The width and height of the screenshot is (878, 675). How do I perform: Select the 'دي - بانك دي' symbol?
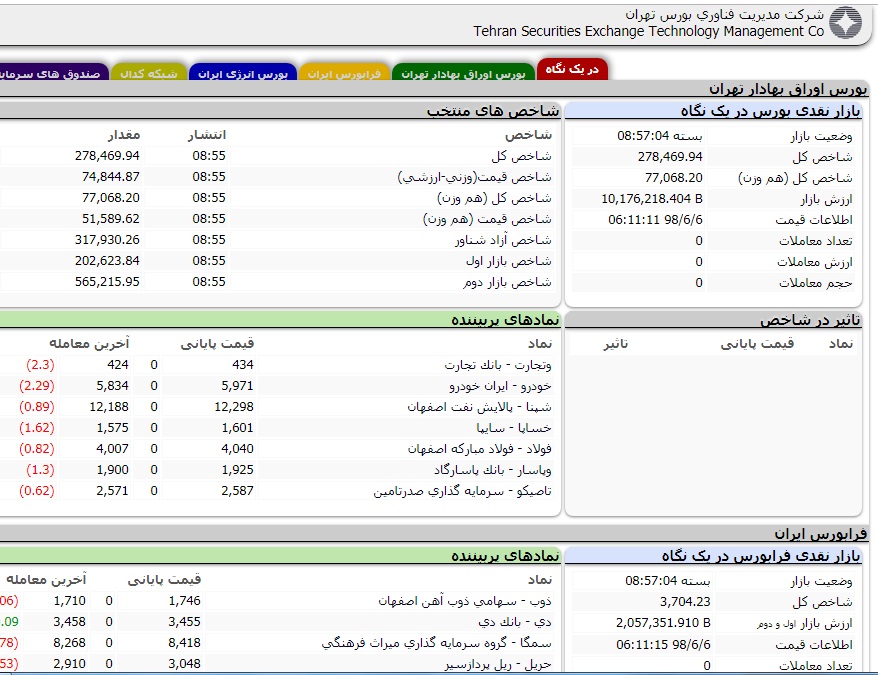tap(515, 622)
